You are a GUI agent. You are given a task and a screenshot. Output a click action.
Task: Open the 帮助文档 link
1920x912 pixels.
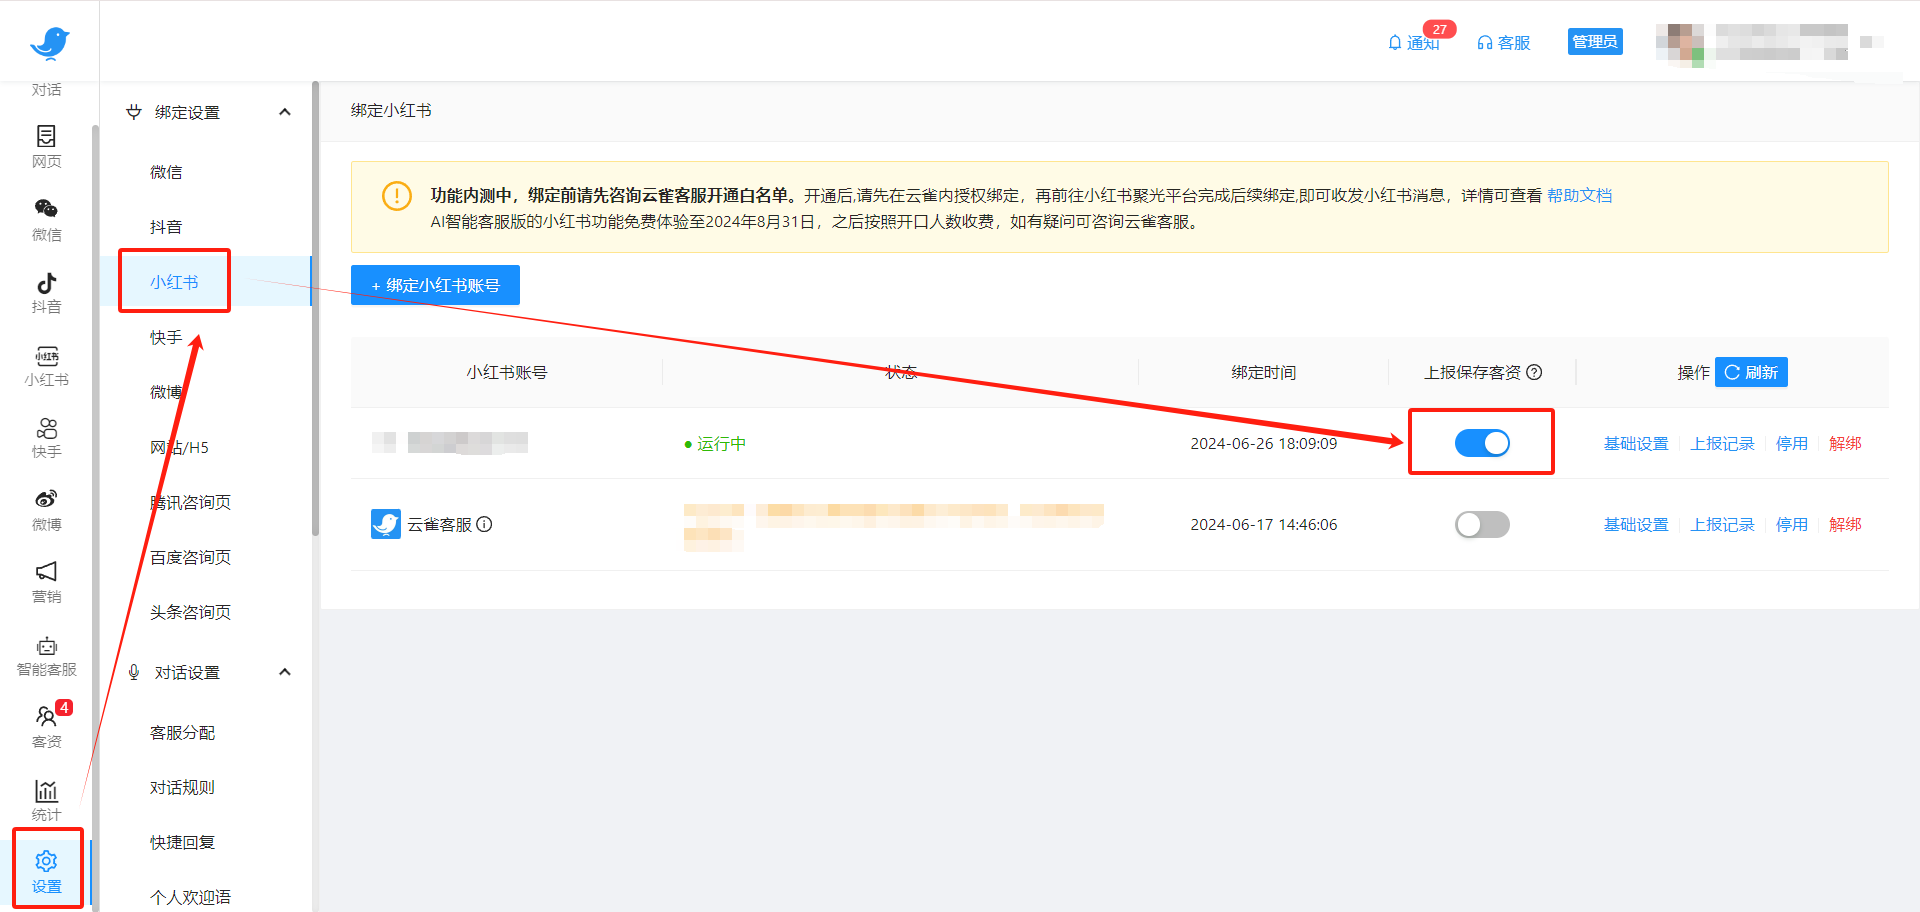coord(1579,195)
